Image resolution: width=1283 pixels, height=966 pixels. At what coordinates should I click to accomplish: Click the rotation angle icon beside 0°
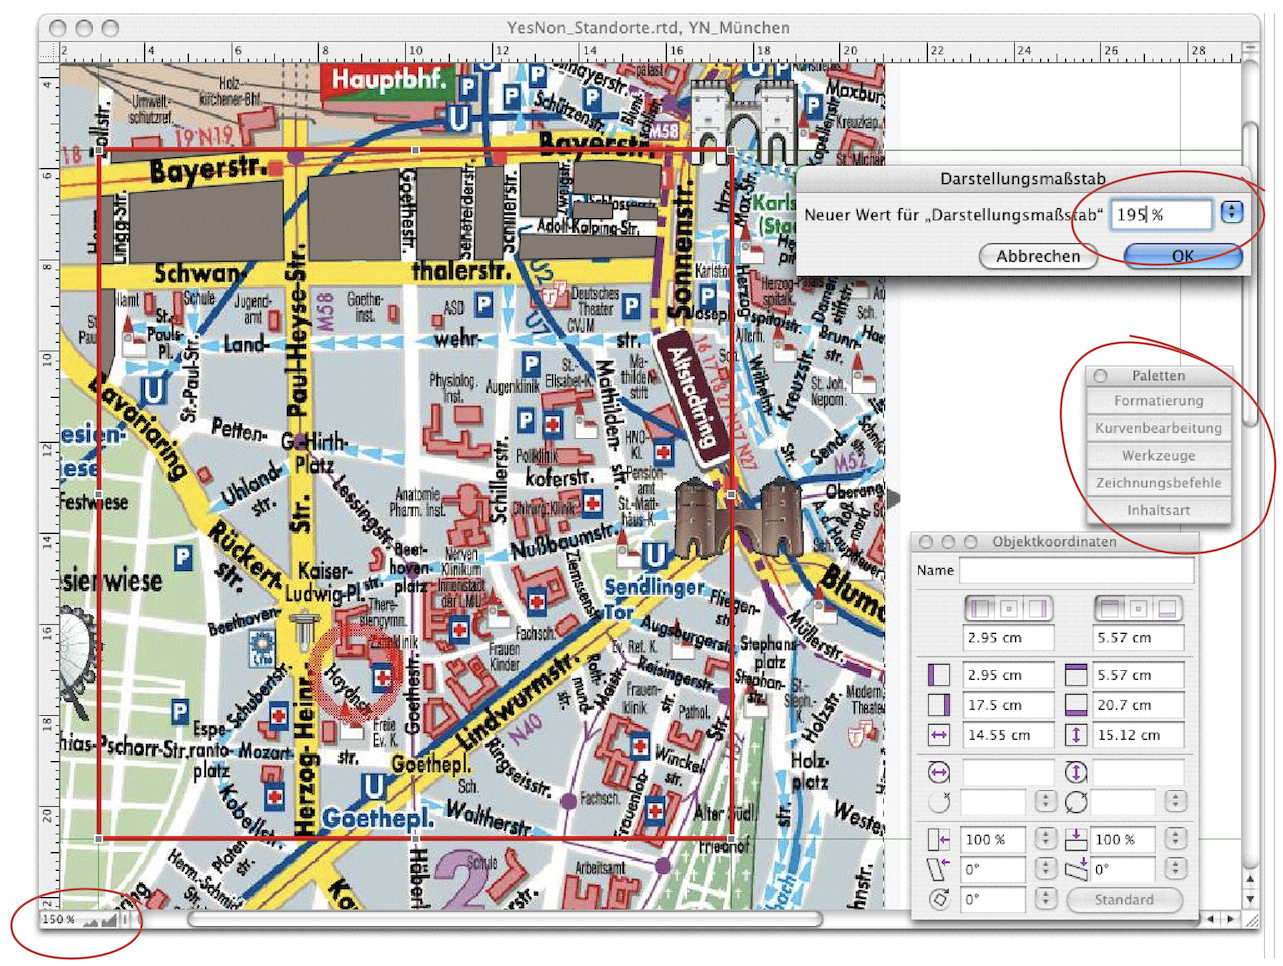point(938,899)
